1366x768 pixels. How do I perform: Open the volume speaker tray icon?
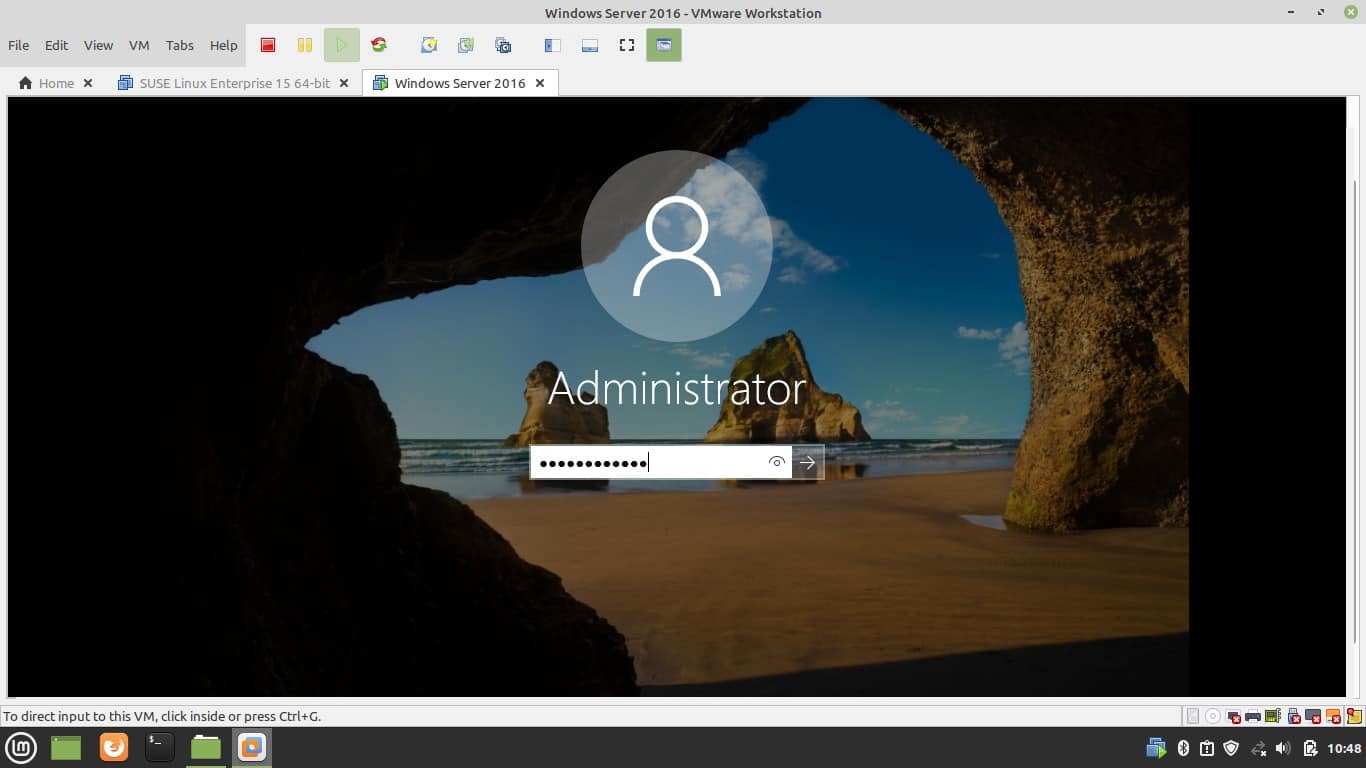tap(1283, 748)
